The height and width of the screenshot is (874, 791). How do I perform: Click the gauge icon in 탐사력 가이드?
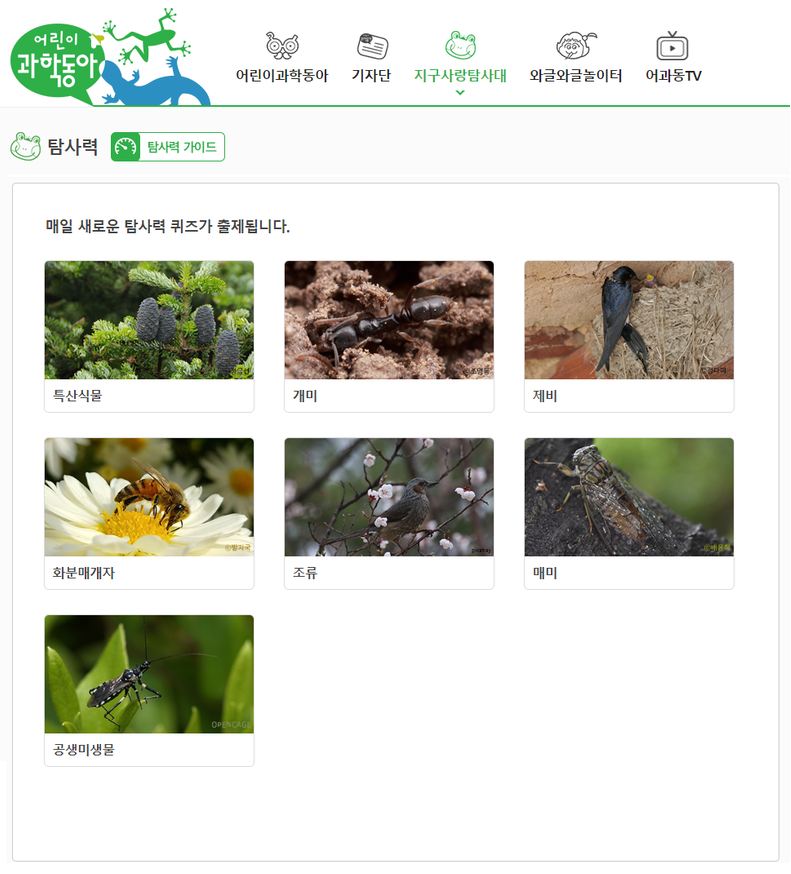point(125,147)
